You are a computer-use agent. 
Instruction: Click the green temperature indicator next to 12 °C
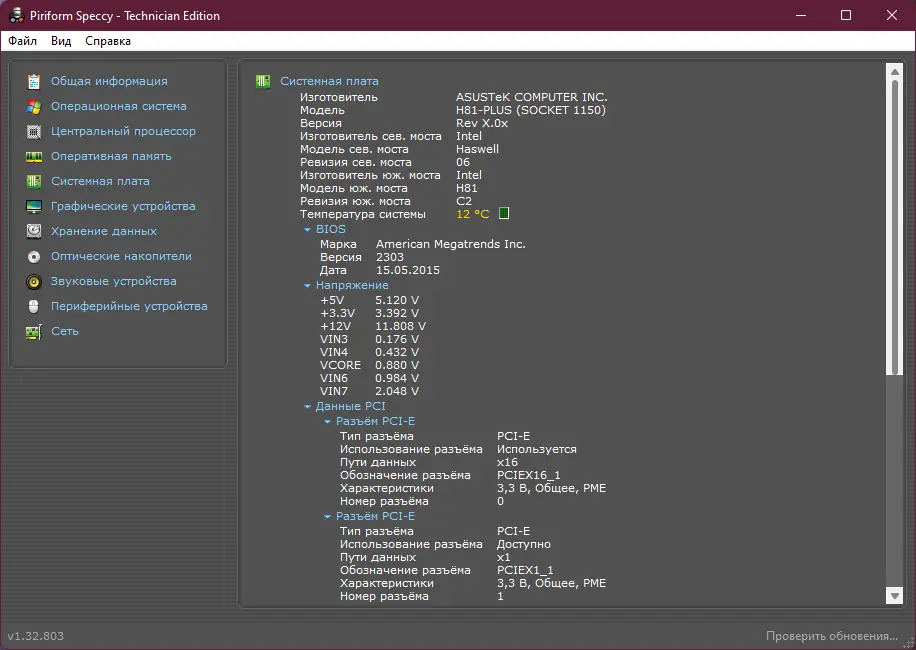[x=504, y=213]
